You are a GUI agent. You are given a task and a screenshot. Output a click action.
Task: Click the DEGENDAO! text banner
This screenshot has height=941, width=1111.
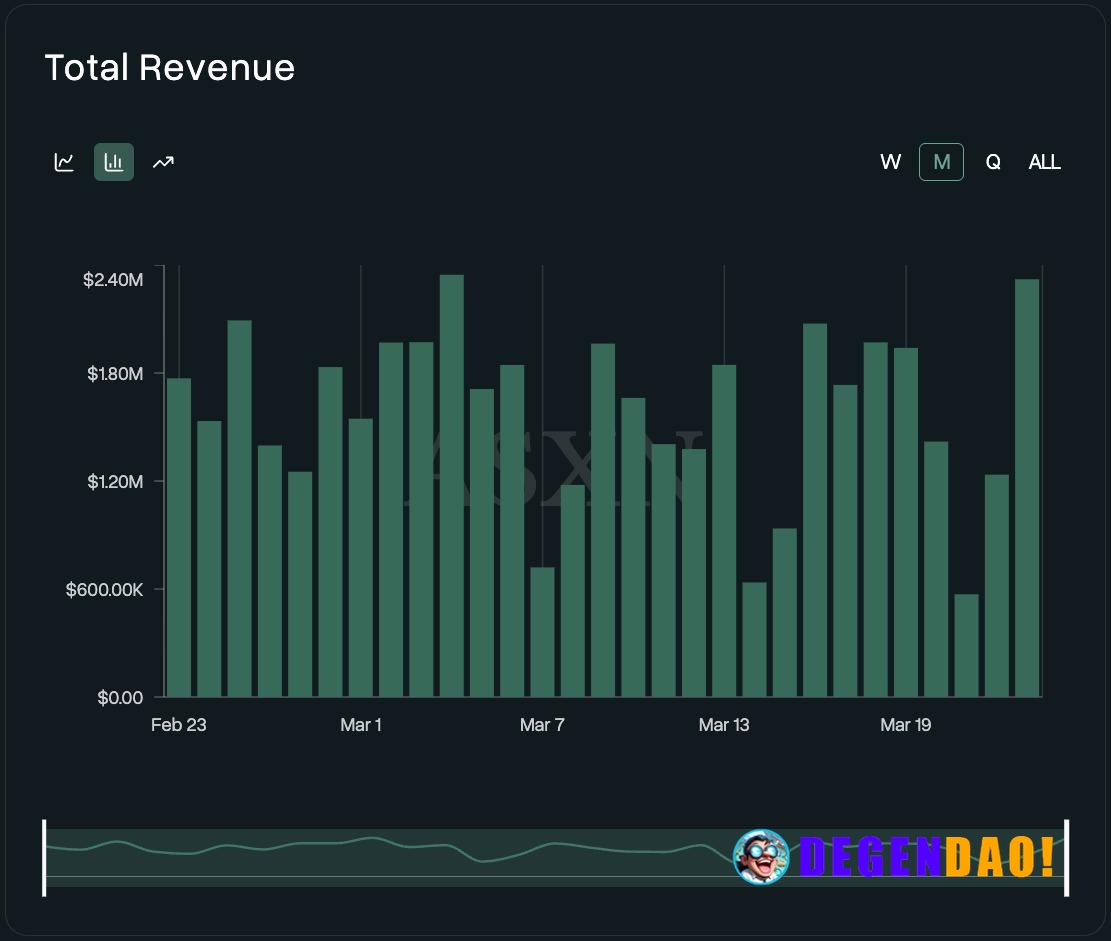[925, 858]
